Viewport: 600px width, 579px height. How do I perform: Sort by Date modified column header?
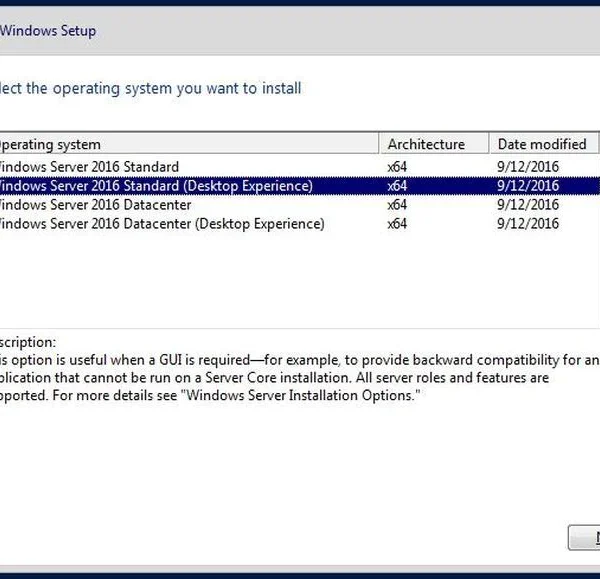point(543,144)
